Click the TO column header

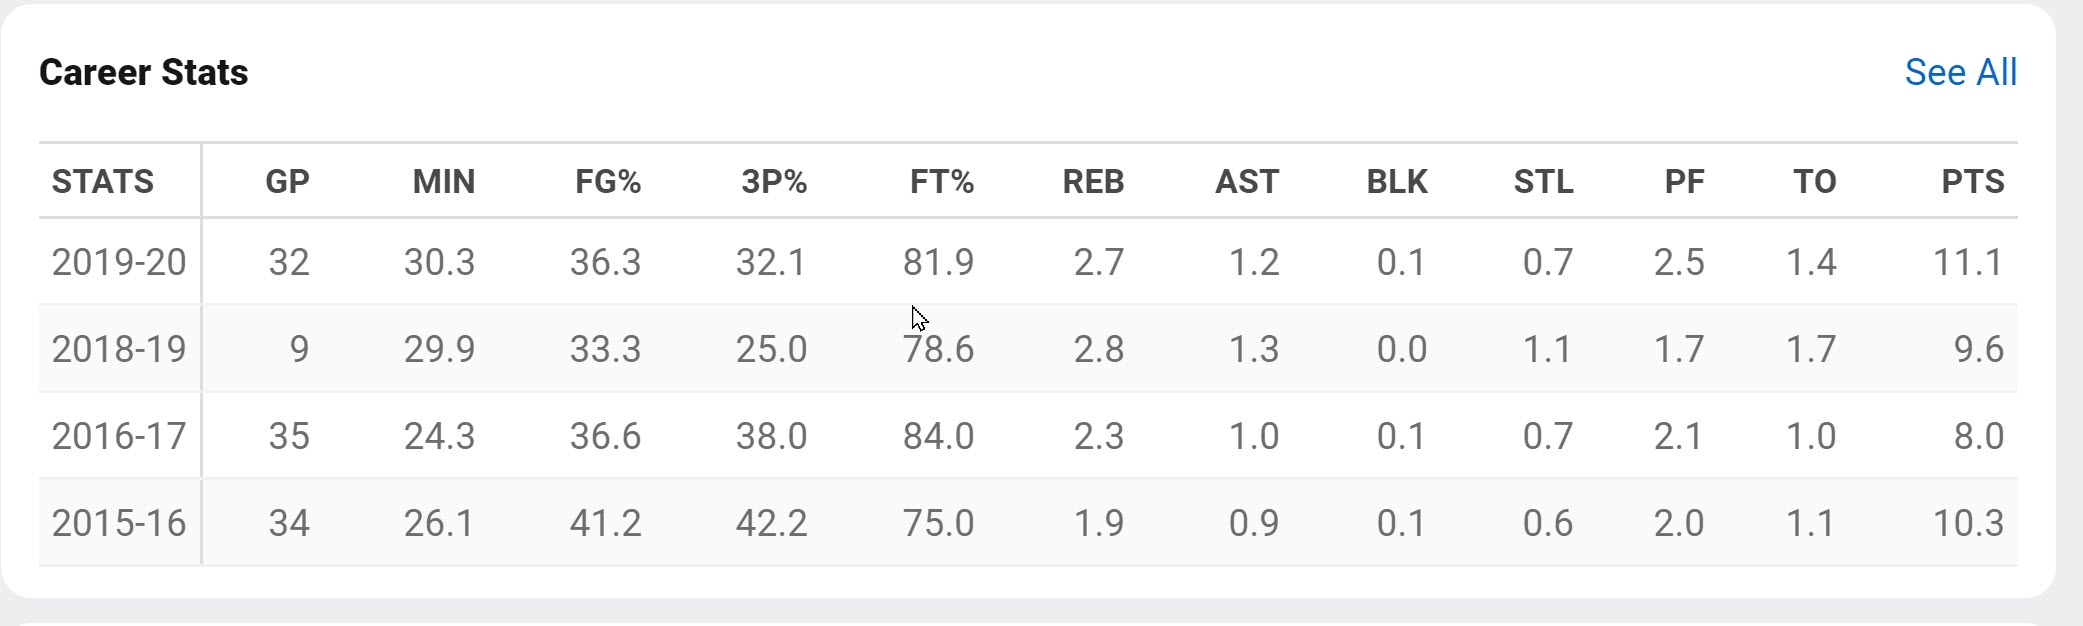point(1814,181)
